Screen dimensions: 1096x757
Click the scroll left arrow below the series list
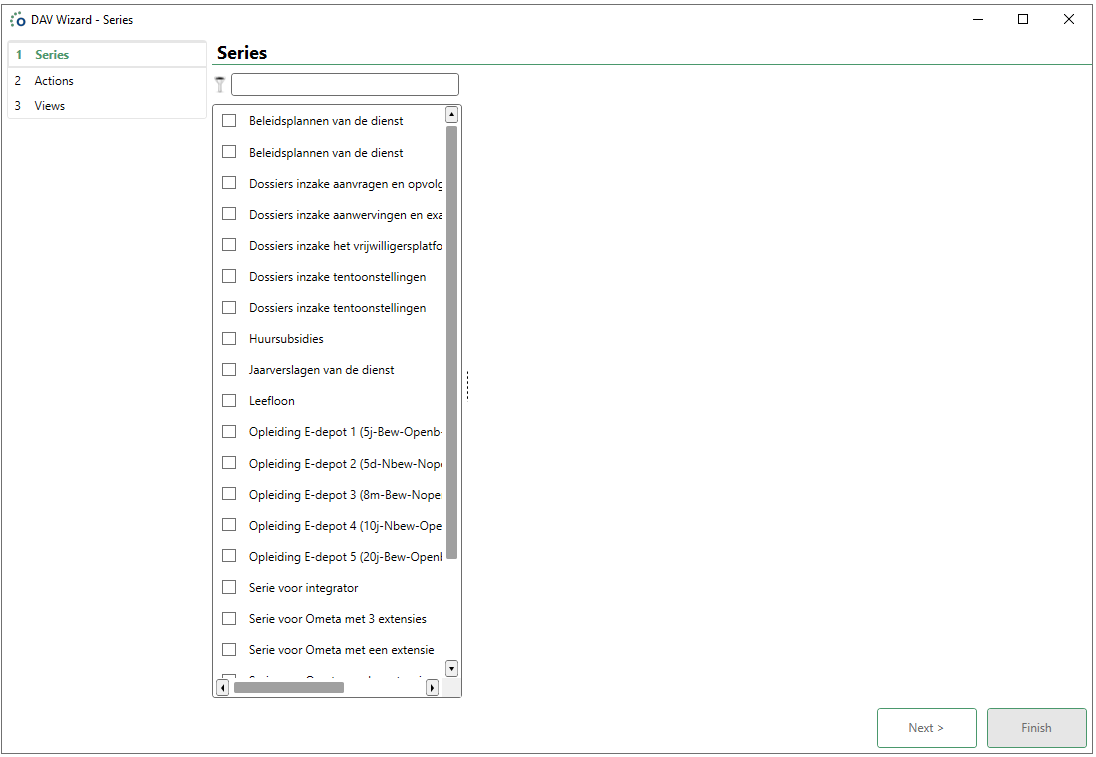pos(222,687)
